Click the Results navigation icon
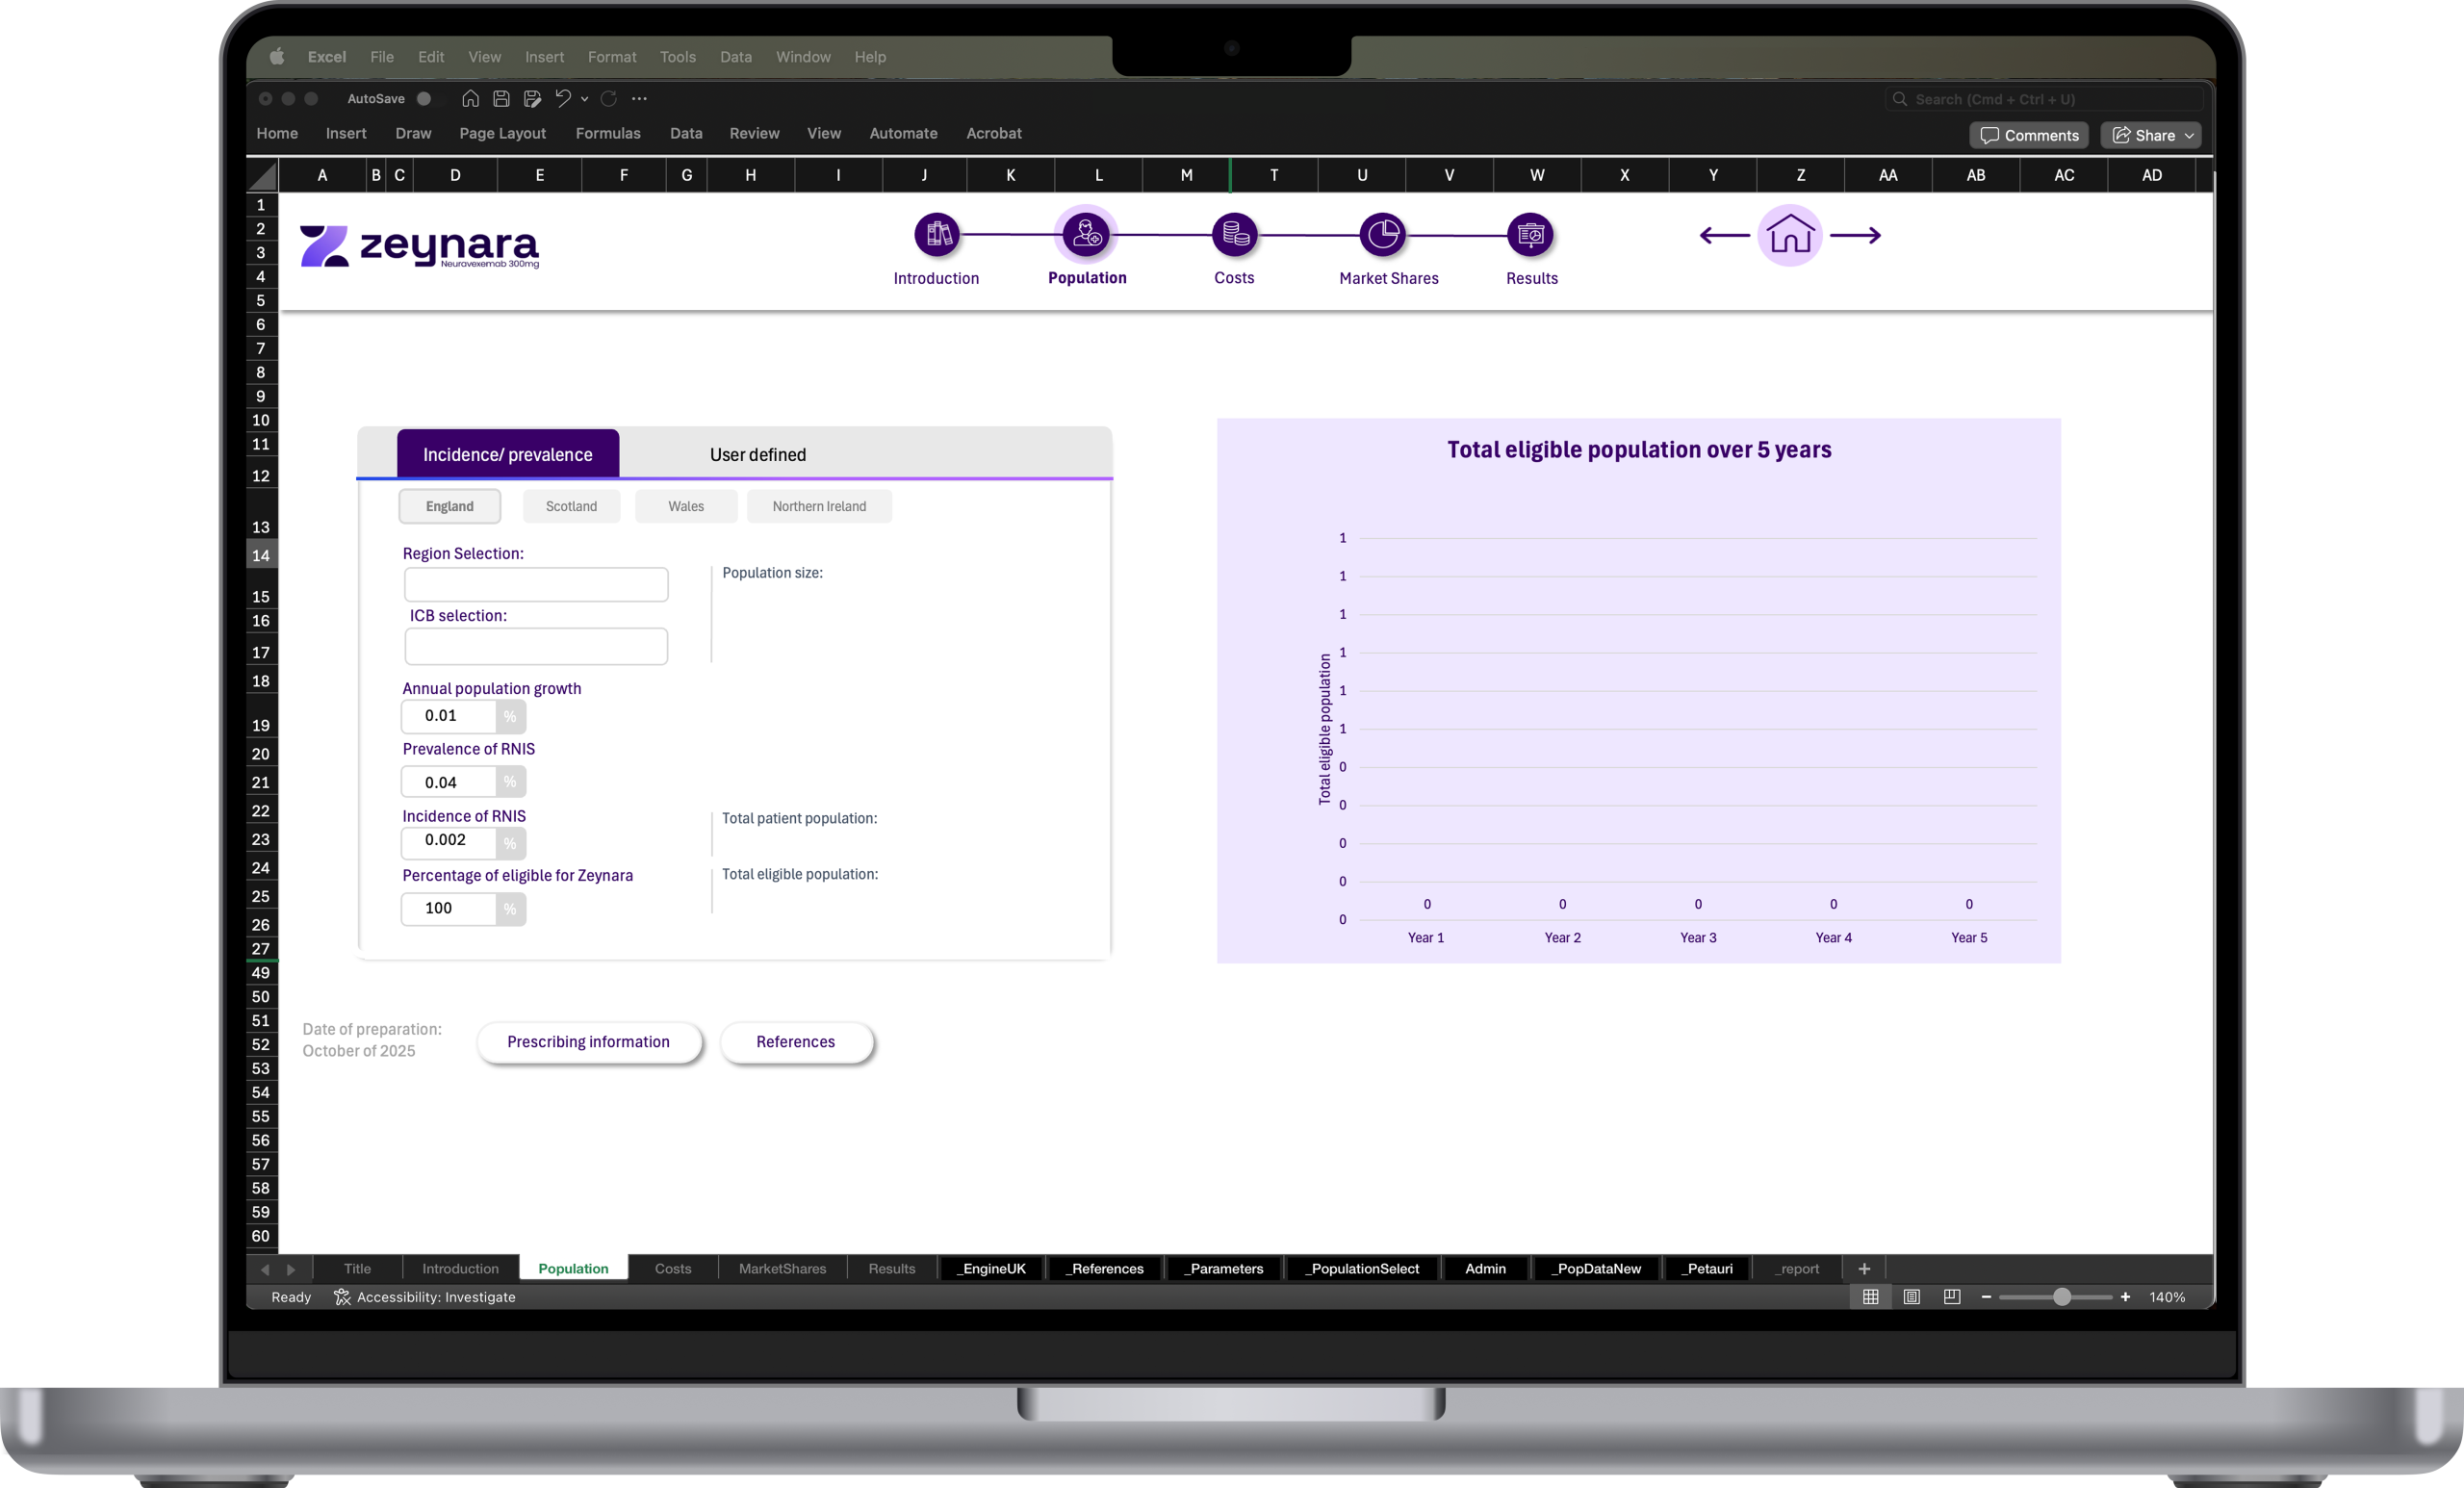 coord(1530,235)
